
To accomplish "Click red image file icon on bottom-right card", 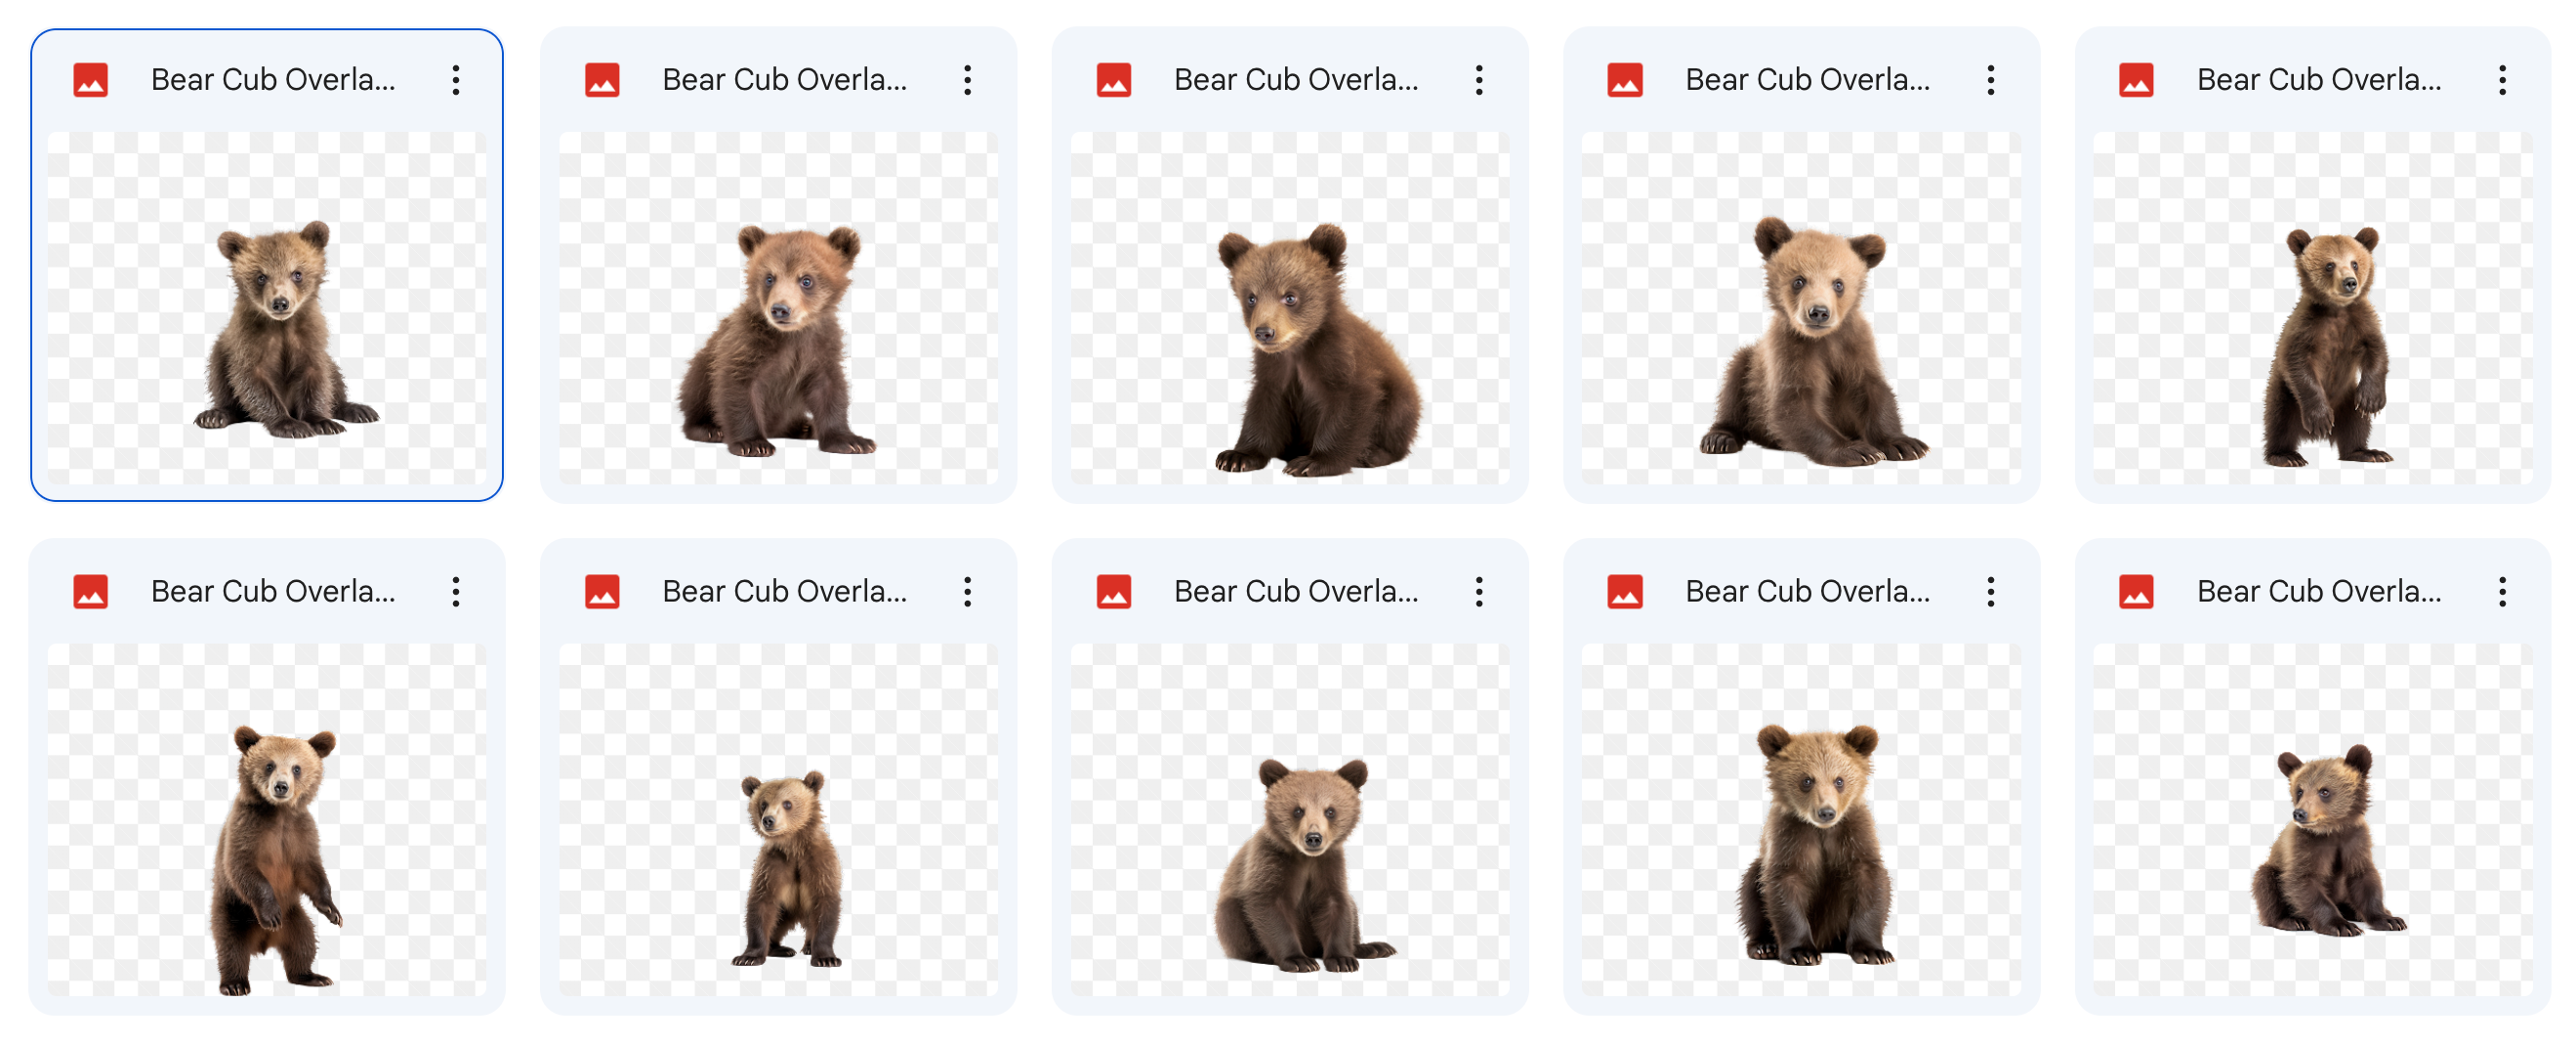I will [x=2136, y=592].
